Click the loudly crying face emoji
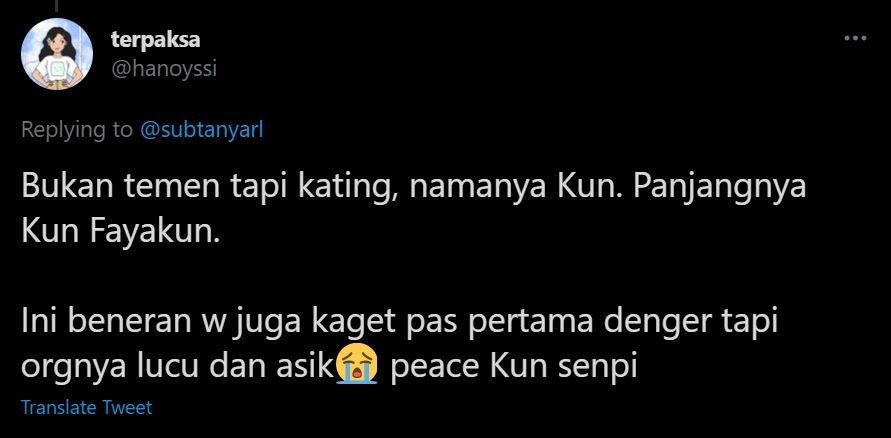The image size is (891, 438). [356, 367]
